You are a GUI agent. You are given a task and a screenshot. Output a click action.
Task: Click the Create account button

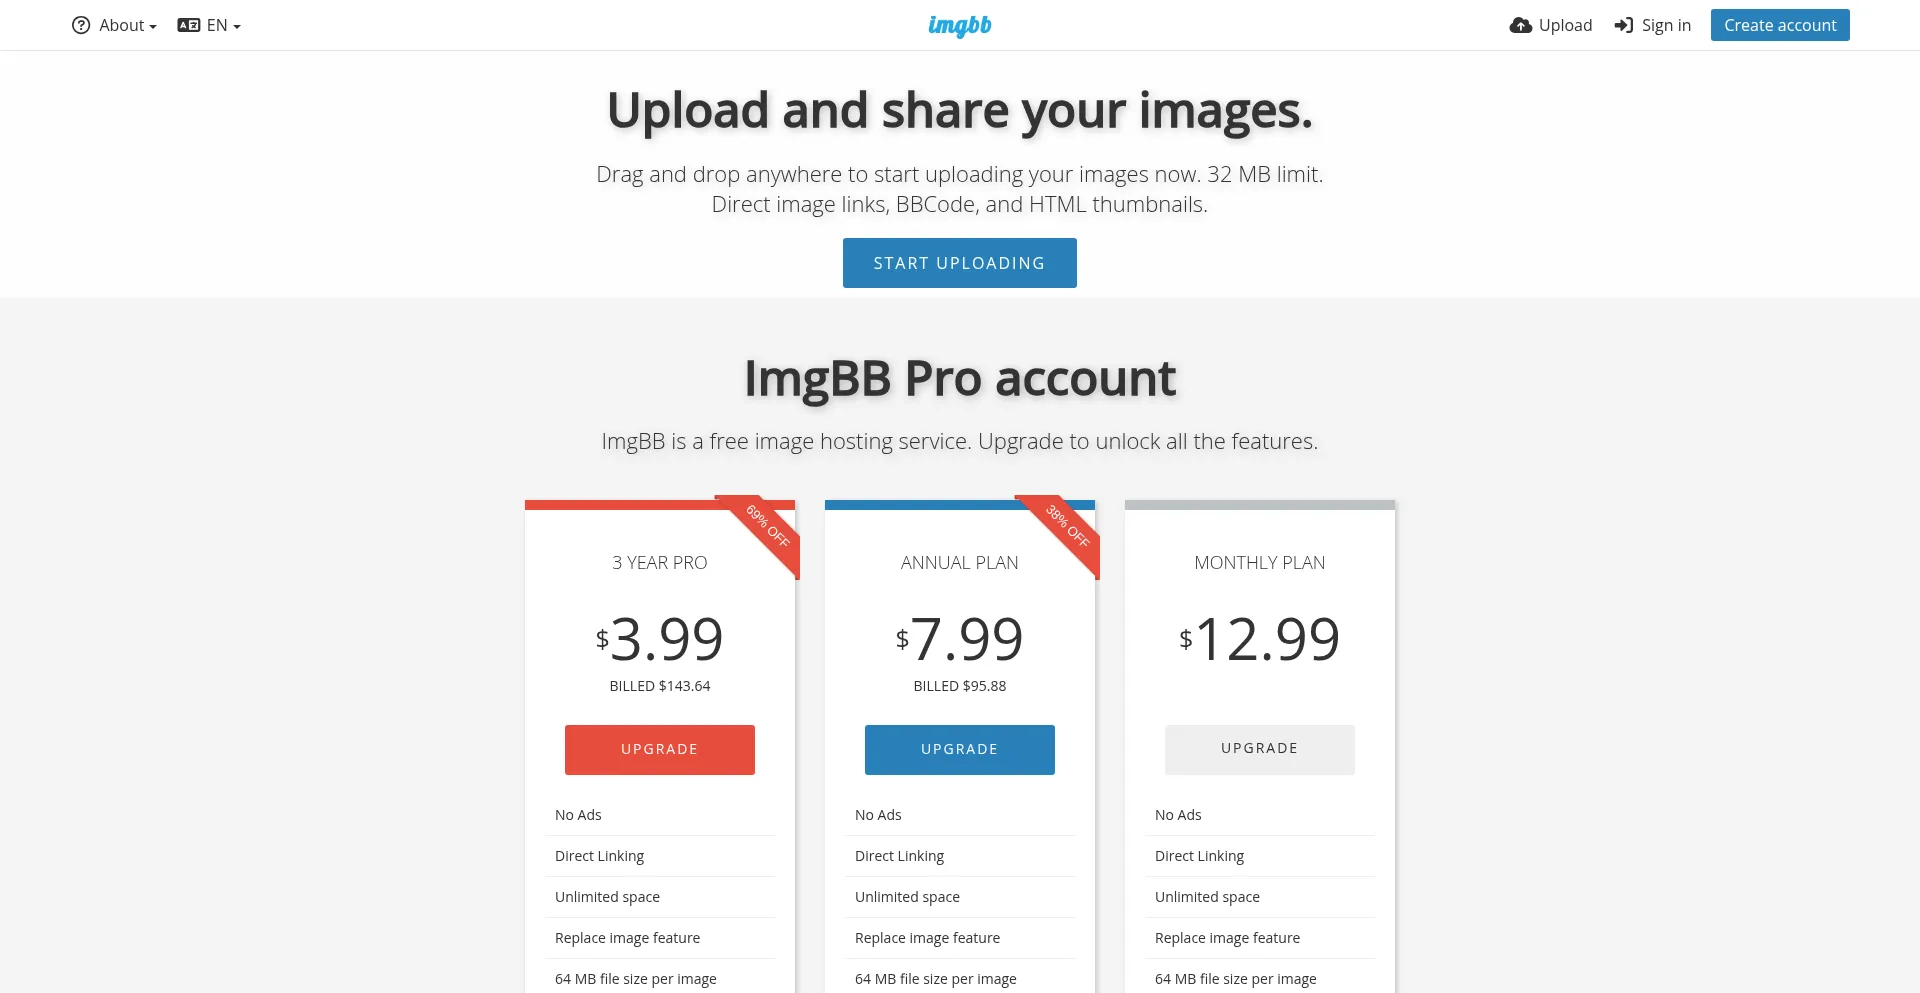click(1780, 25)
